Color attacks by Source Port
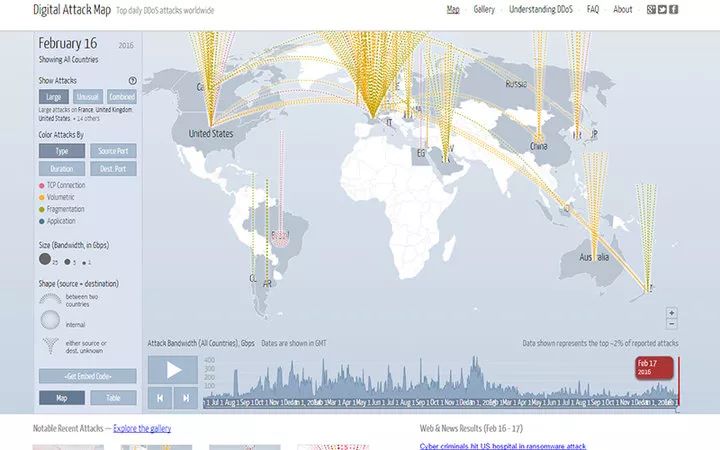Viewport: 720px width, 450px height. pos(113,151)
